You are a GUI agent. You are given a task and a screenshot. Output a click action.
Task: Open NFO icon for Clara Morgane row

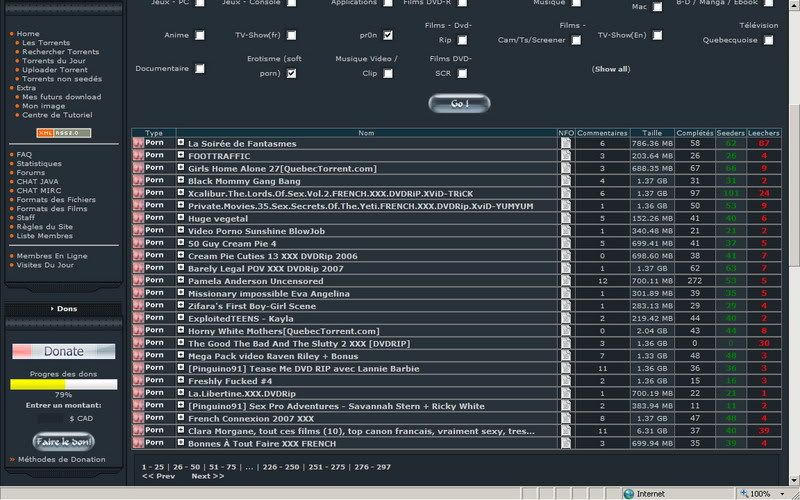pyautogui.click(x=566, y=431)
